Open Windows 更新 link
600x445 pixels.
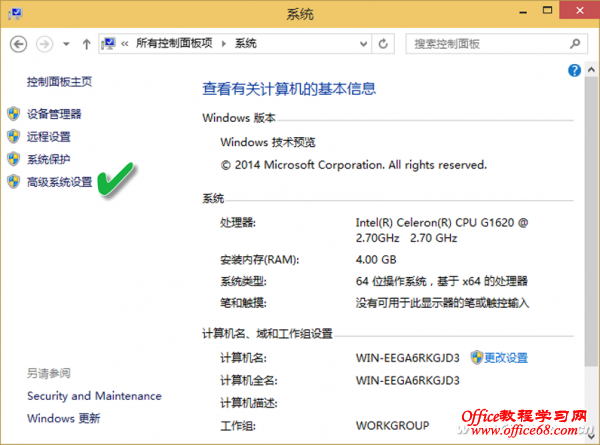64,418
